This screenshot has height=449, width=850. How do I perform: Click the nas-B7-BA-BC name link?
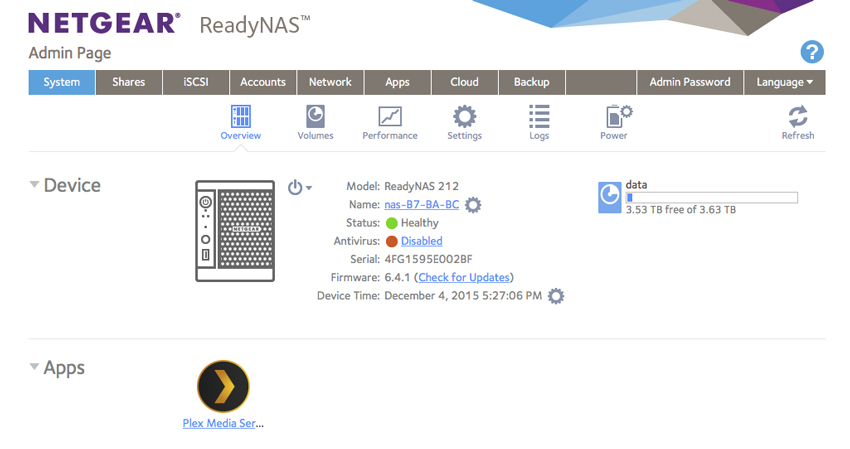click(422, 204)
